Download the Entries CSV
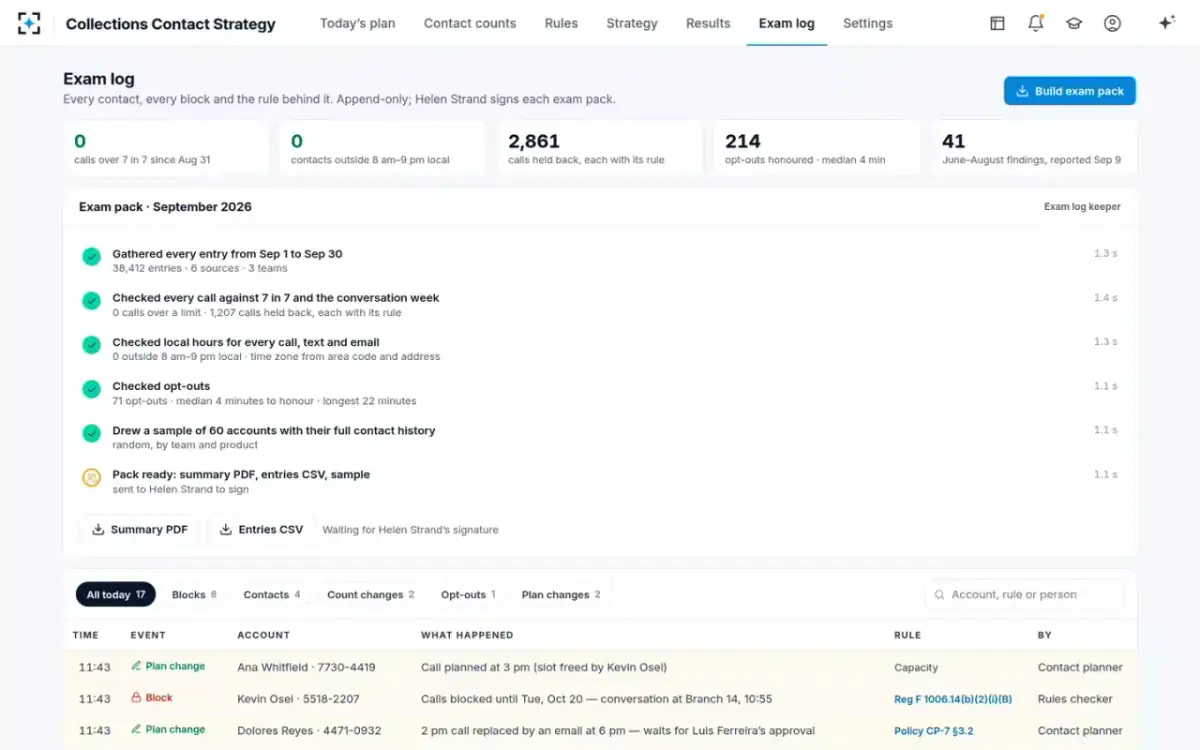This screenshot has height=750, width=1200. pyautogui.click(x=261, y=530)
